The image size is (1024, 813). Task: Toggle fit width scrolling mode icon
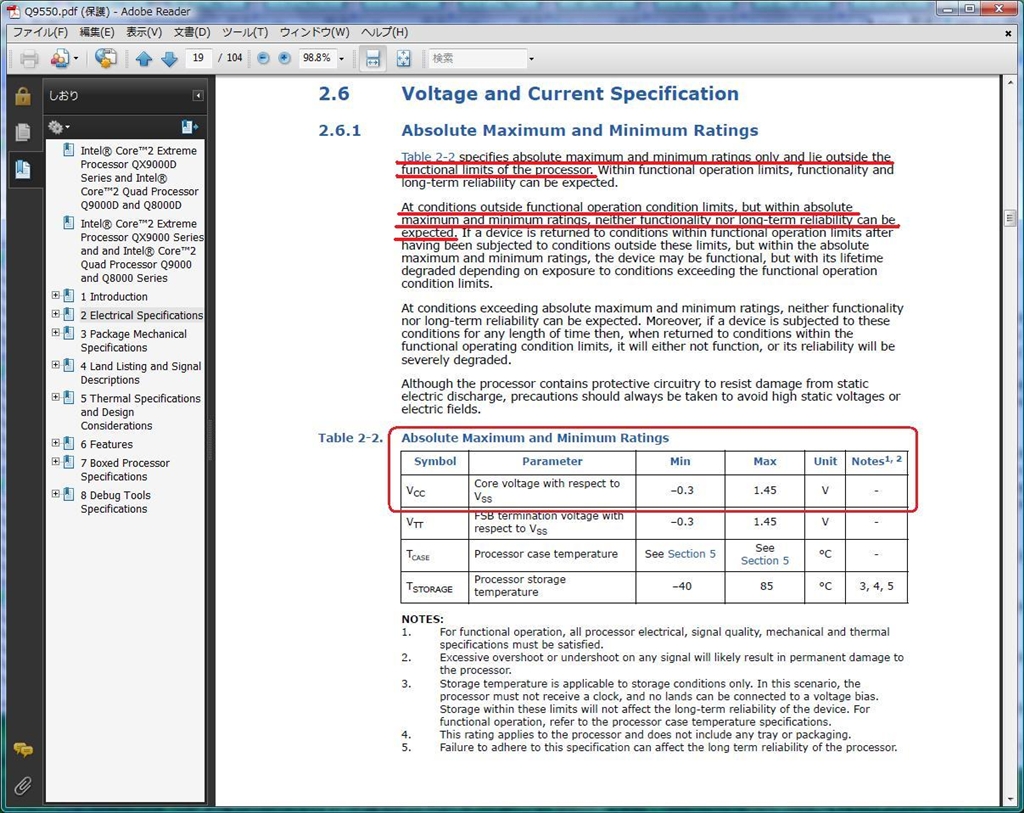(x=372, y=59)
